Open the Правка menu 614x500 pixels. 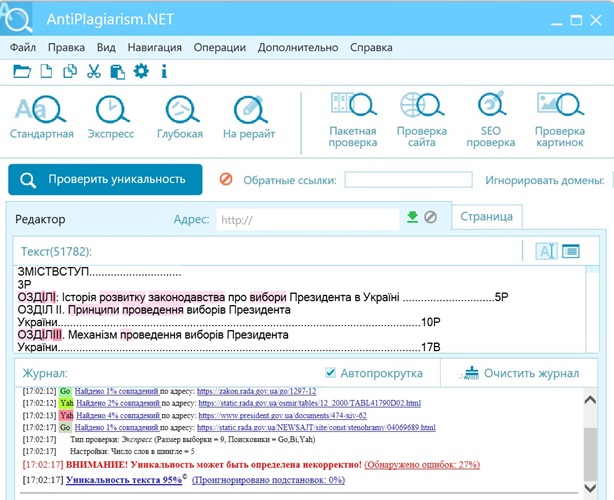(66, 47)
